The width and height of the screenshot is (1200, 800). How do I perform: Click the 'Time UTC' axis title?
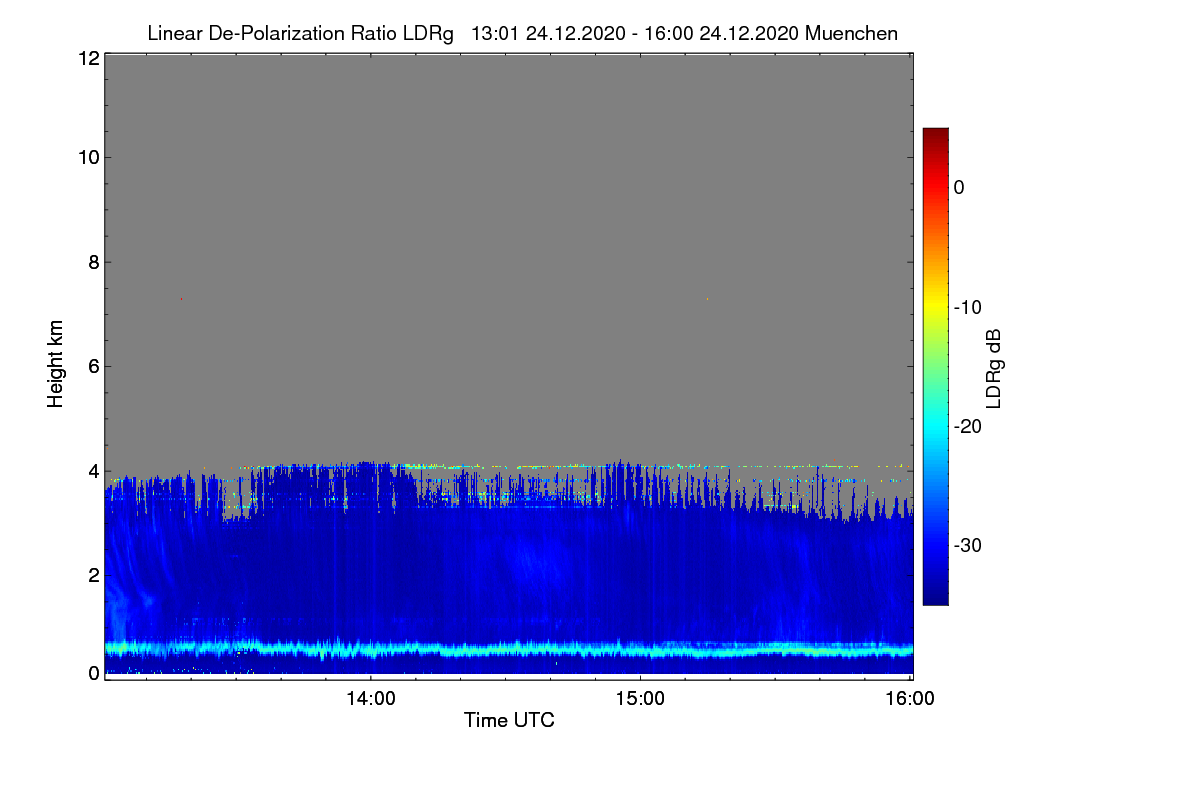[509, 720]
